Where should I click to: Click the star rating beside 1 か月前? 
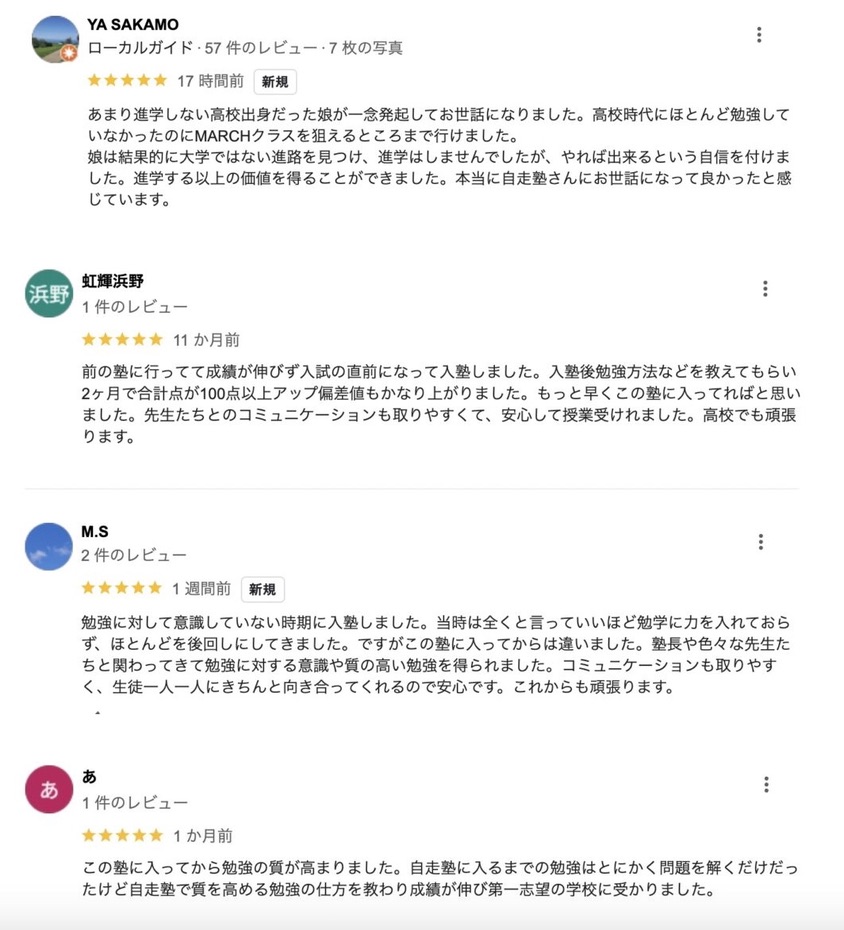click(121, 835)
